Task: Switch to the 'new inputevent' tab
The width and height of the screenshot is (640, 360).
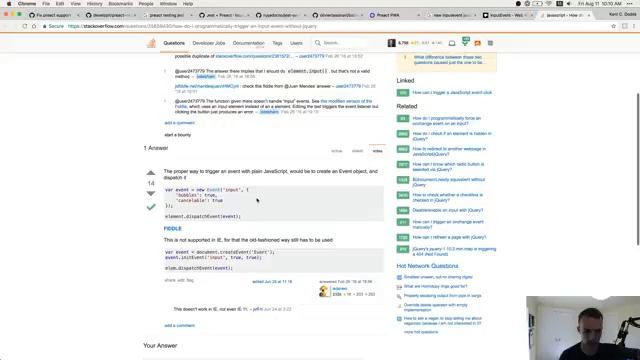Action: [x=450, y=15]
